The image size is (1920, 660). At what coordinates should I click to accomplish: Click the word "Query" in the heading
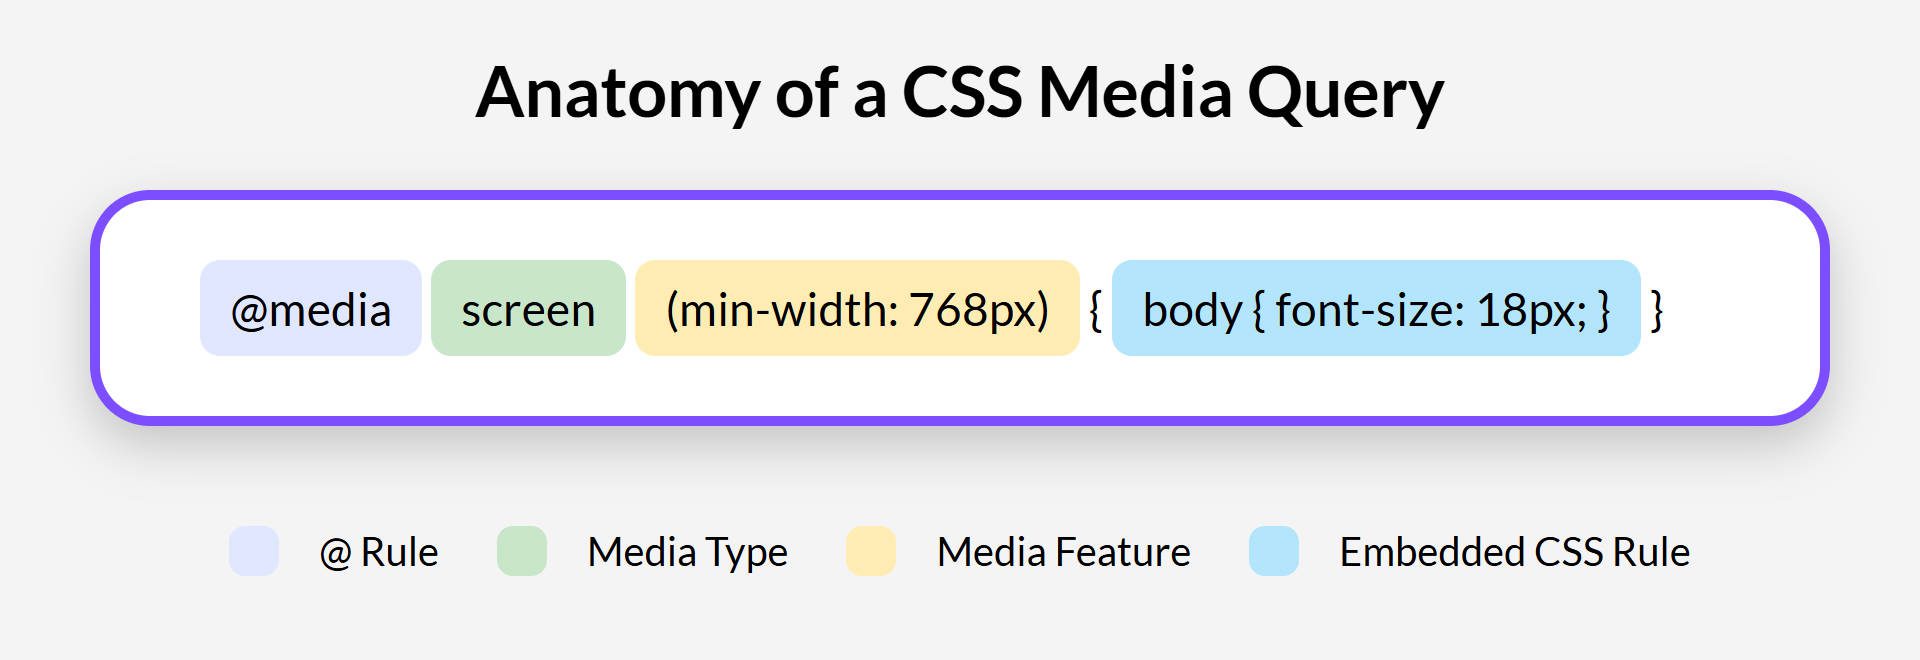[x=1345, y=94]
